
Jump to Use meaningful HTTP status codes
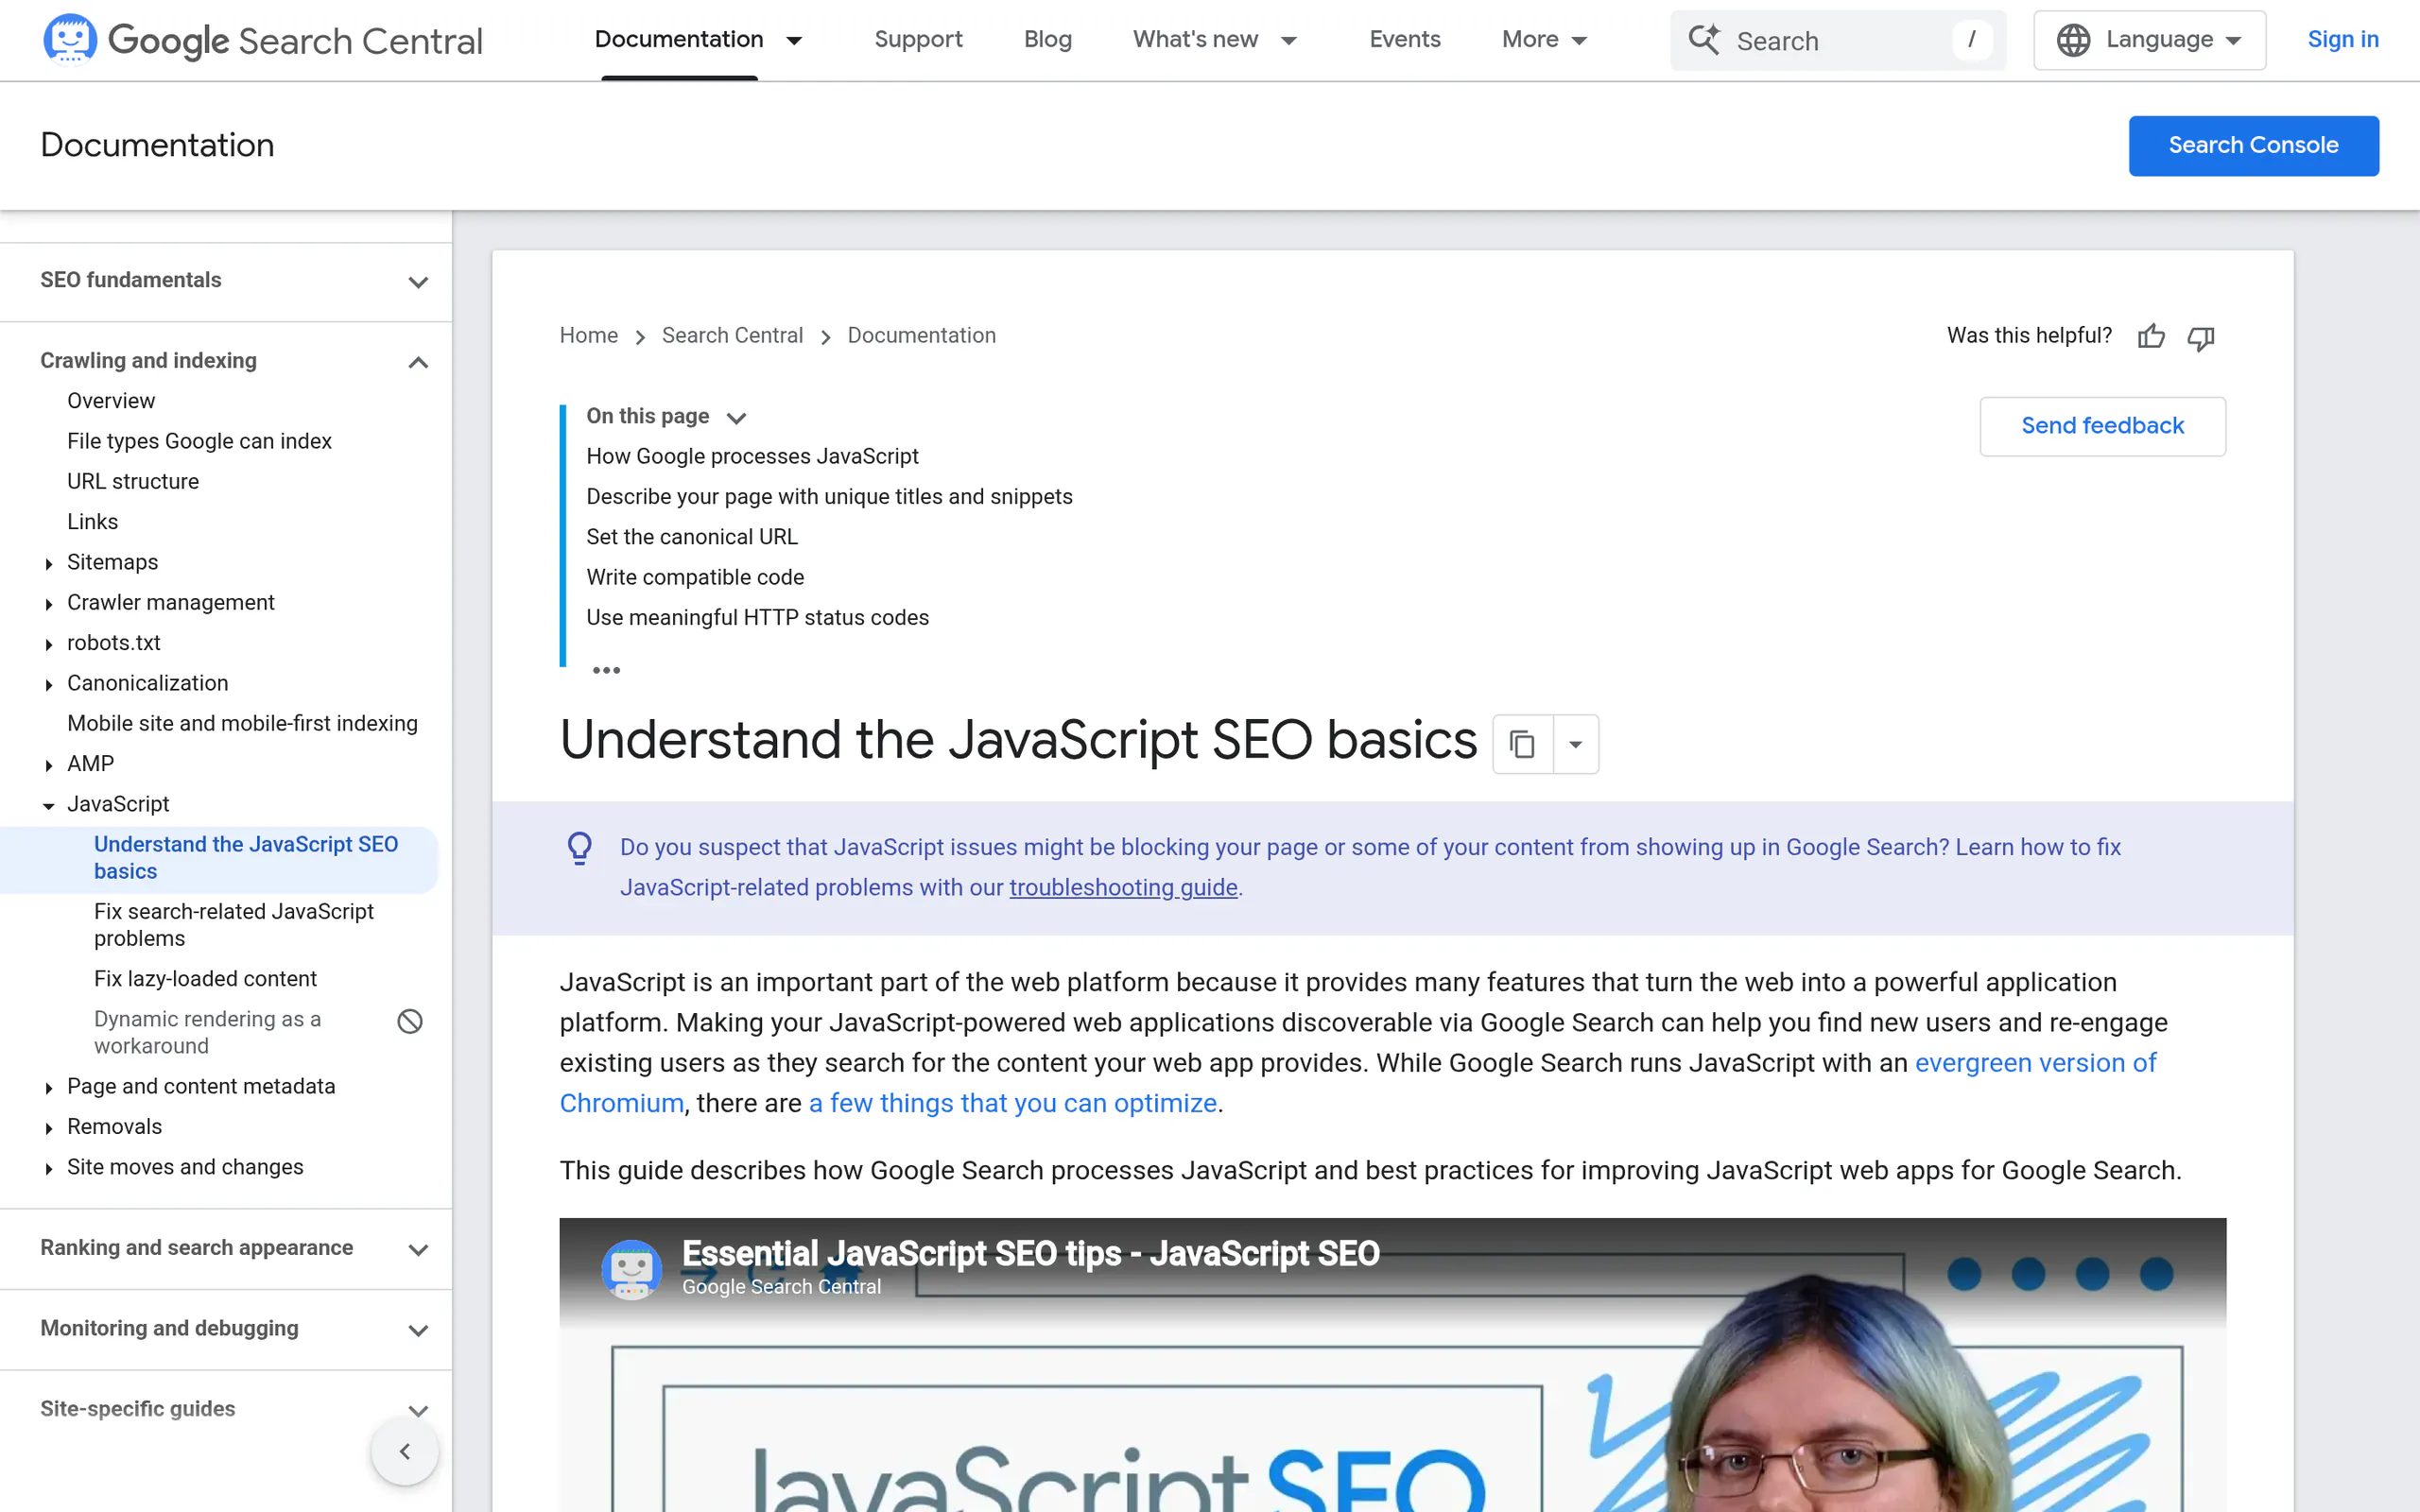757,618
